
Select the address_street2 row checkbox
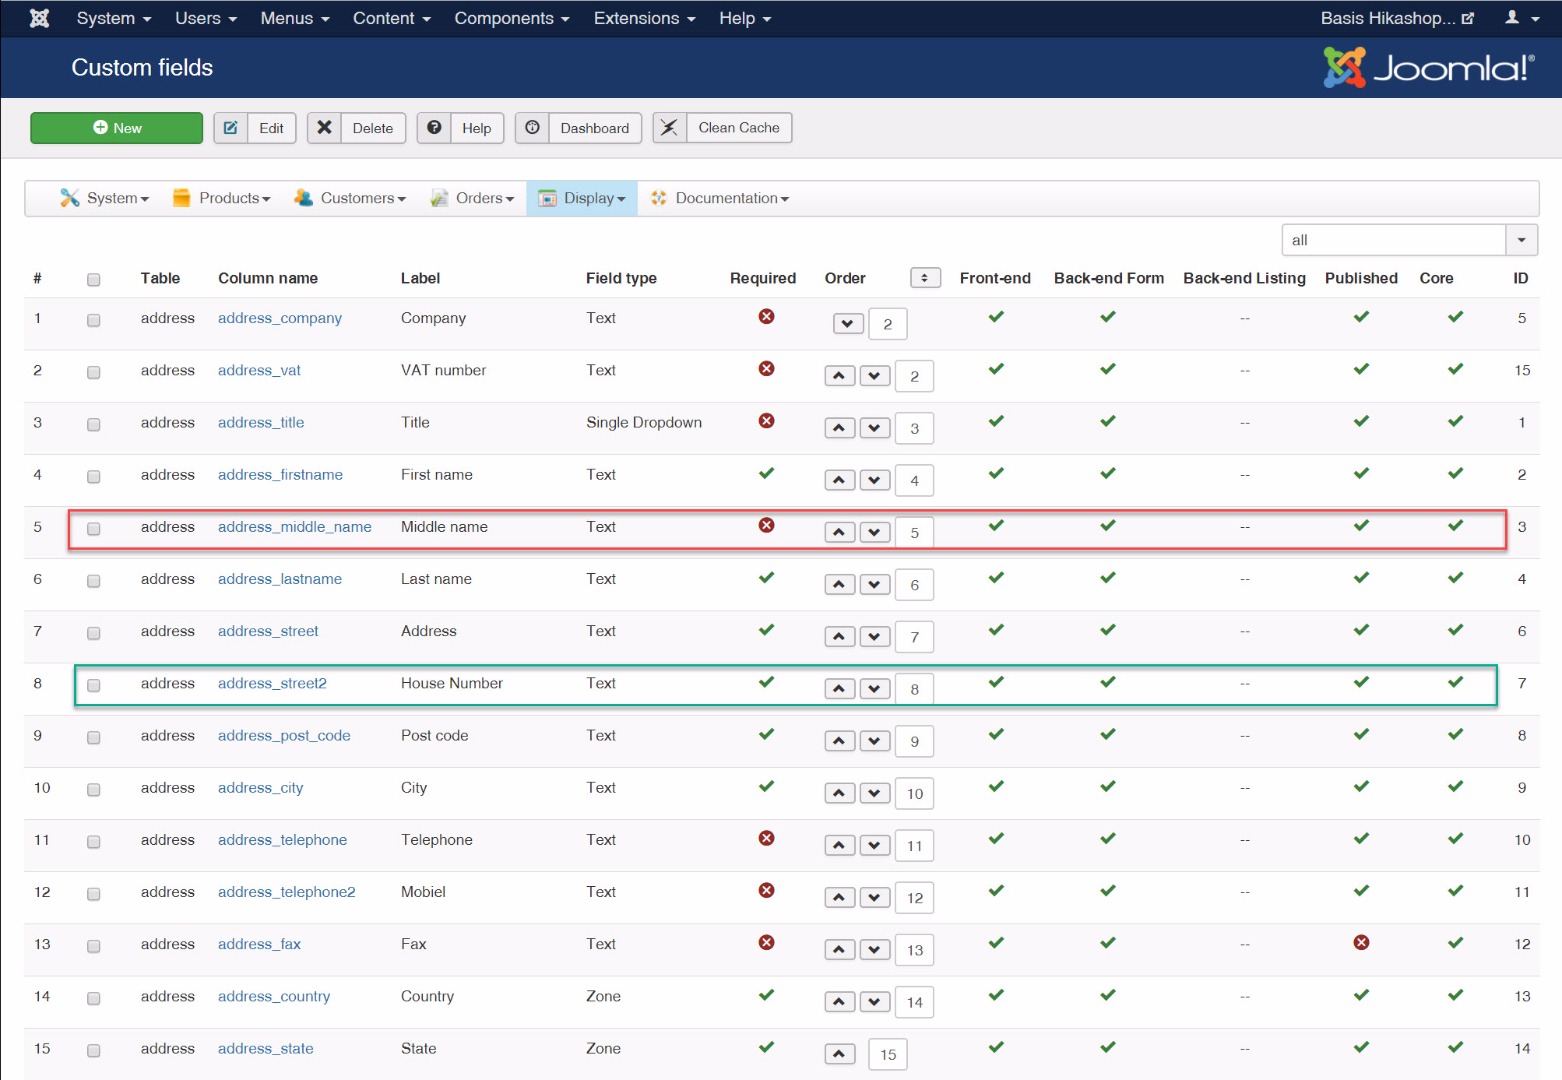(x=94, y=685)
